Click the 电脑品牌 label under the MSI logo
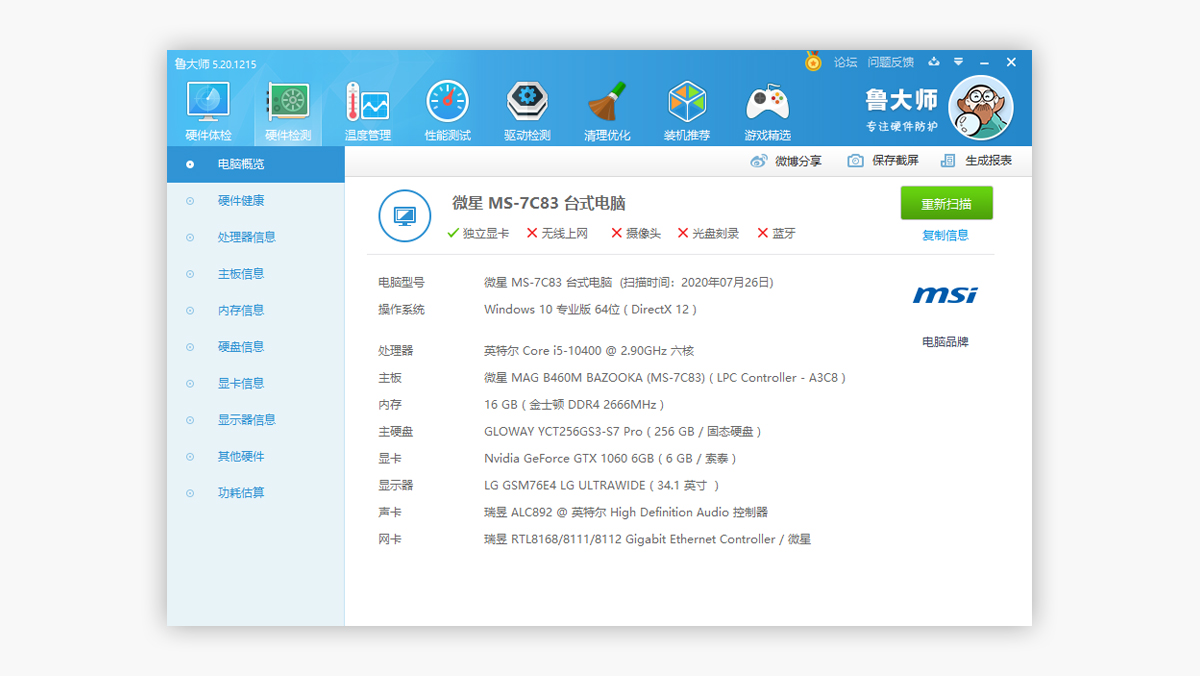The width and height of the screenshot is (1200, 676). coord(945,342)
